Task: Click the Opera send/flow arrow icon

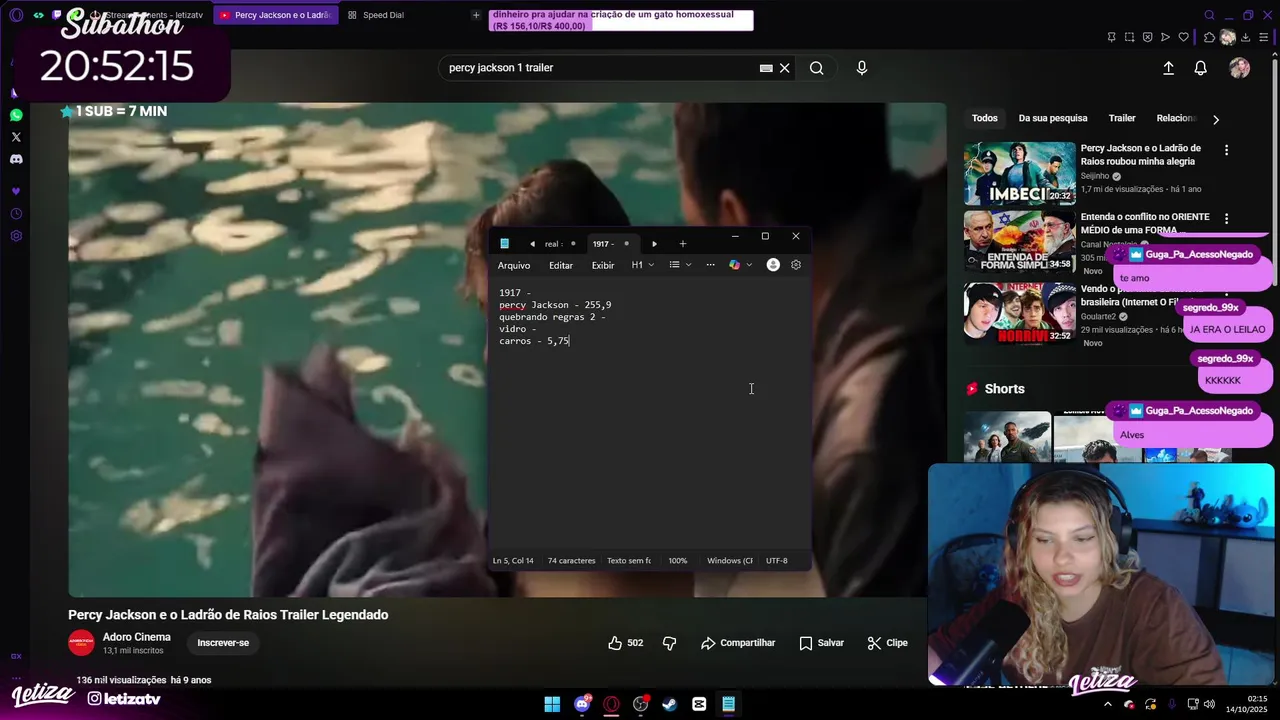Action: tap(1165, 37)
